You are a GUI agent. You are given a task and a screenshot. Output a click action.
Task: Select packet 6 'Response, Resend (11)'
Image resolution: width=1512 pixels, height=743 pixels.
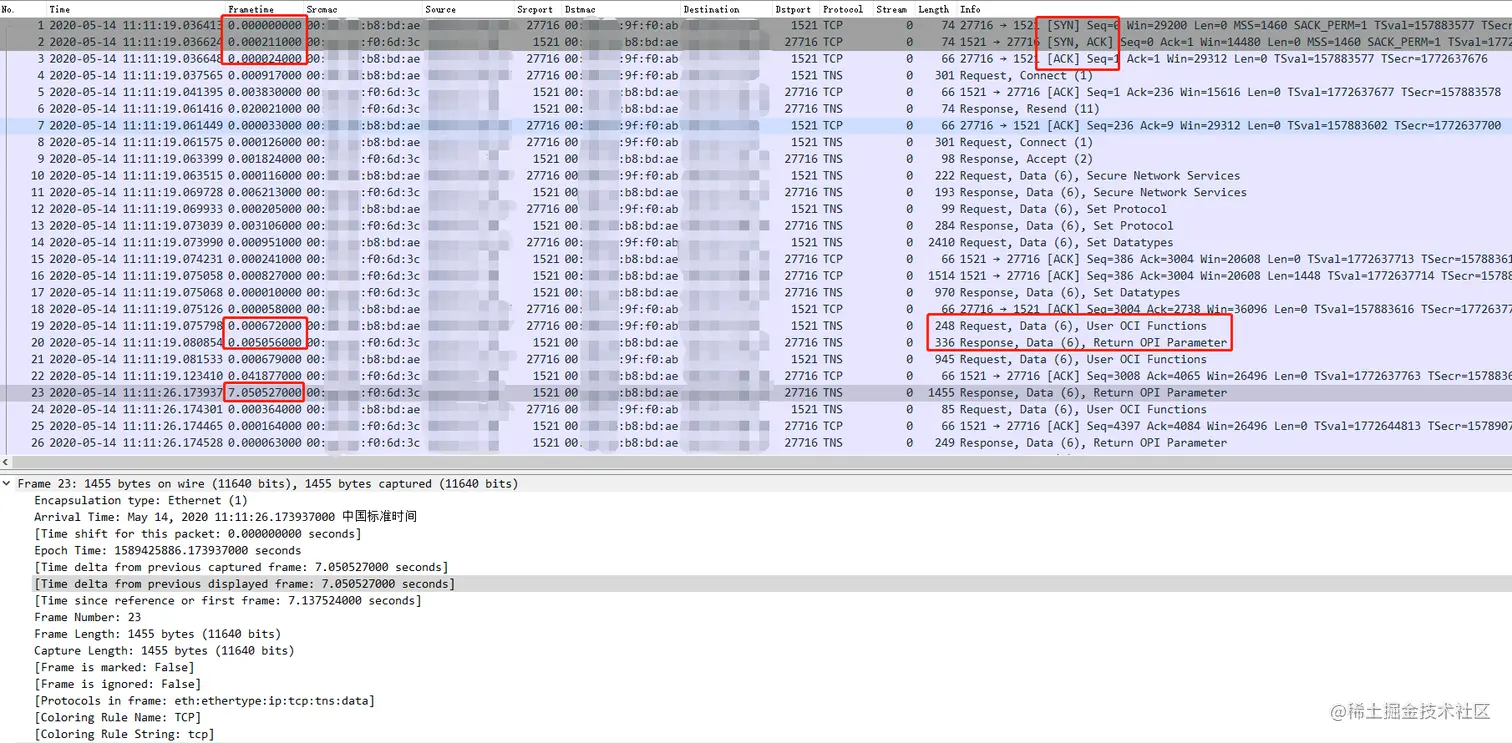coord(756,108)
